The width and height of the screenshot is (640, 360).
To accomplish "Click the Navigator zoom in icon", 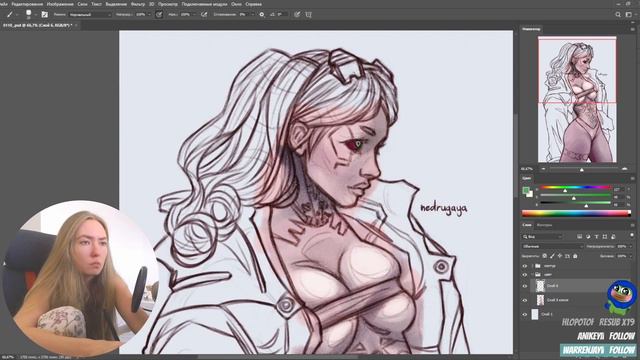I will pos(624,169).
